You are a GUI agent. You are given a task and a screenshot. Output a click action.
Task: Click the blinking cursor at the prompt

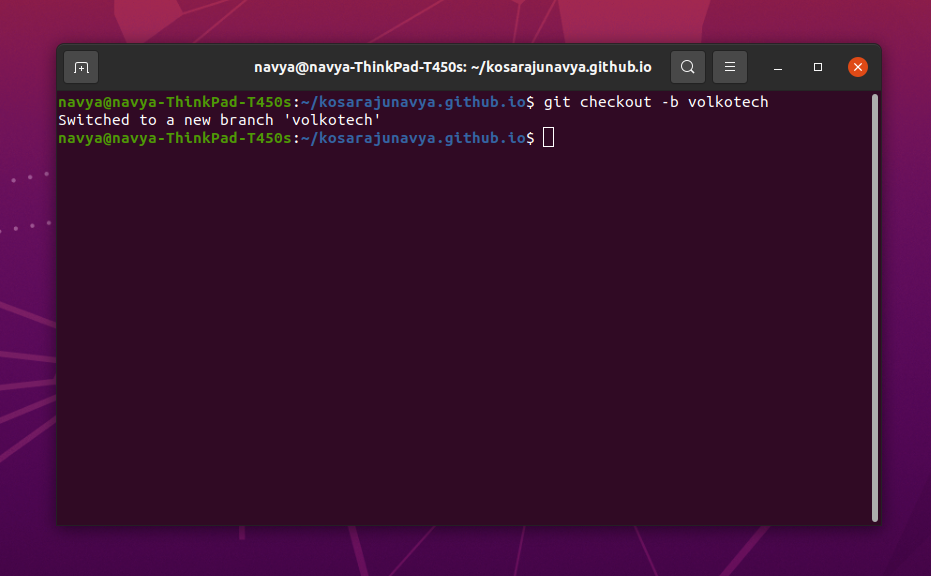tap(548, 137)
